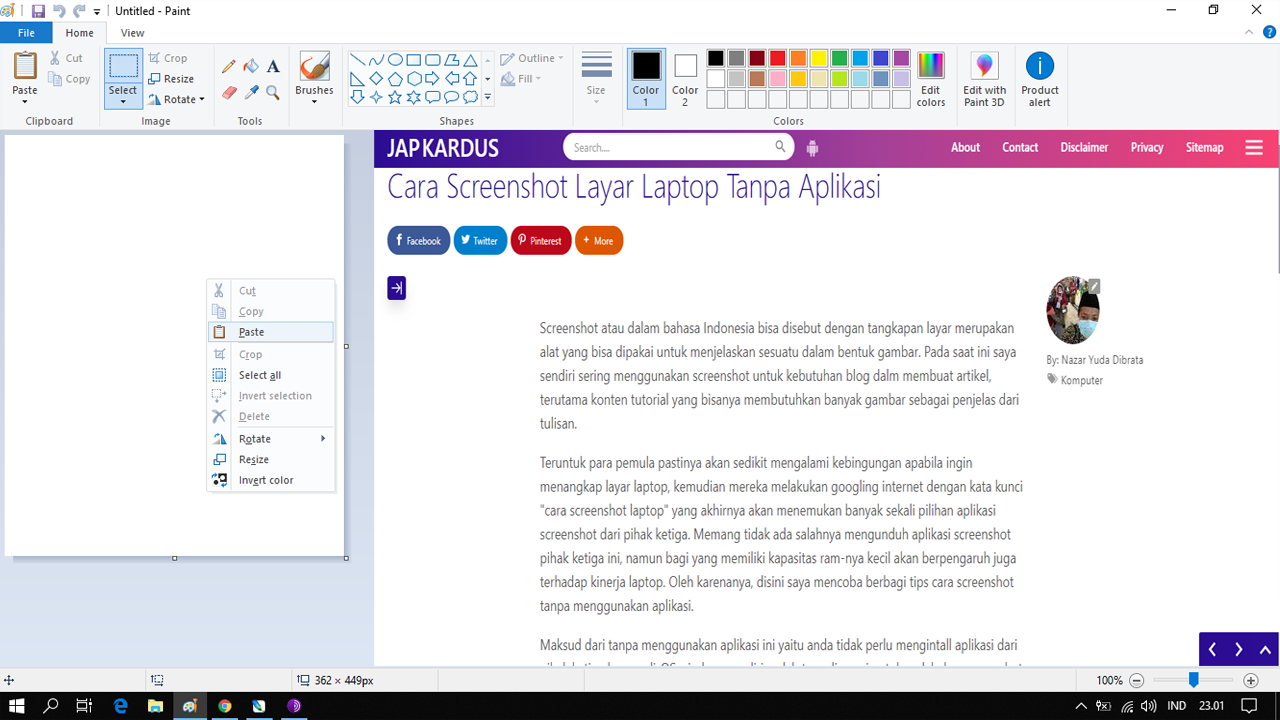Choose the Curve shape
The width and height of the screenshot is (1280, 720).
coord(376,60)
